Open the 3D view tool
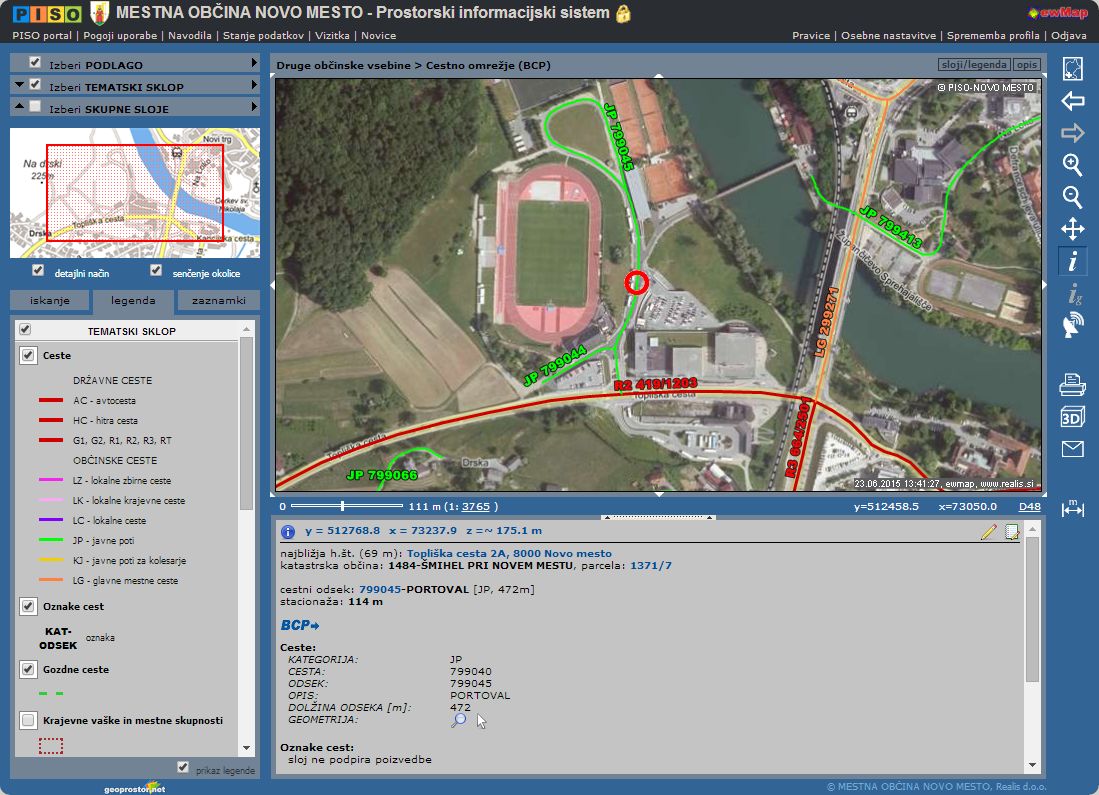1099x795 pixels. [x=1072, y=417]
